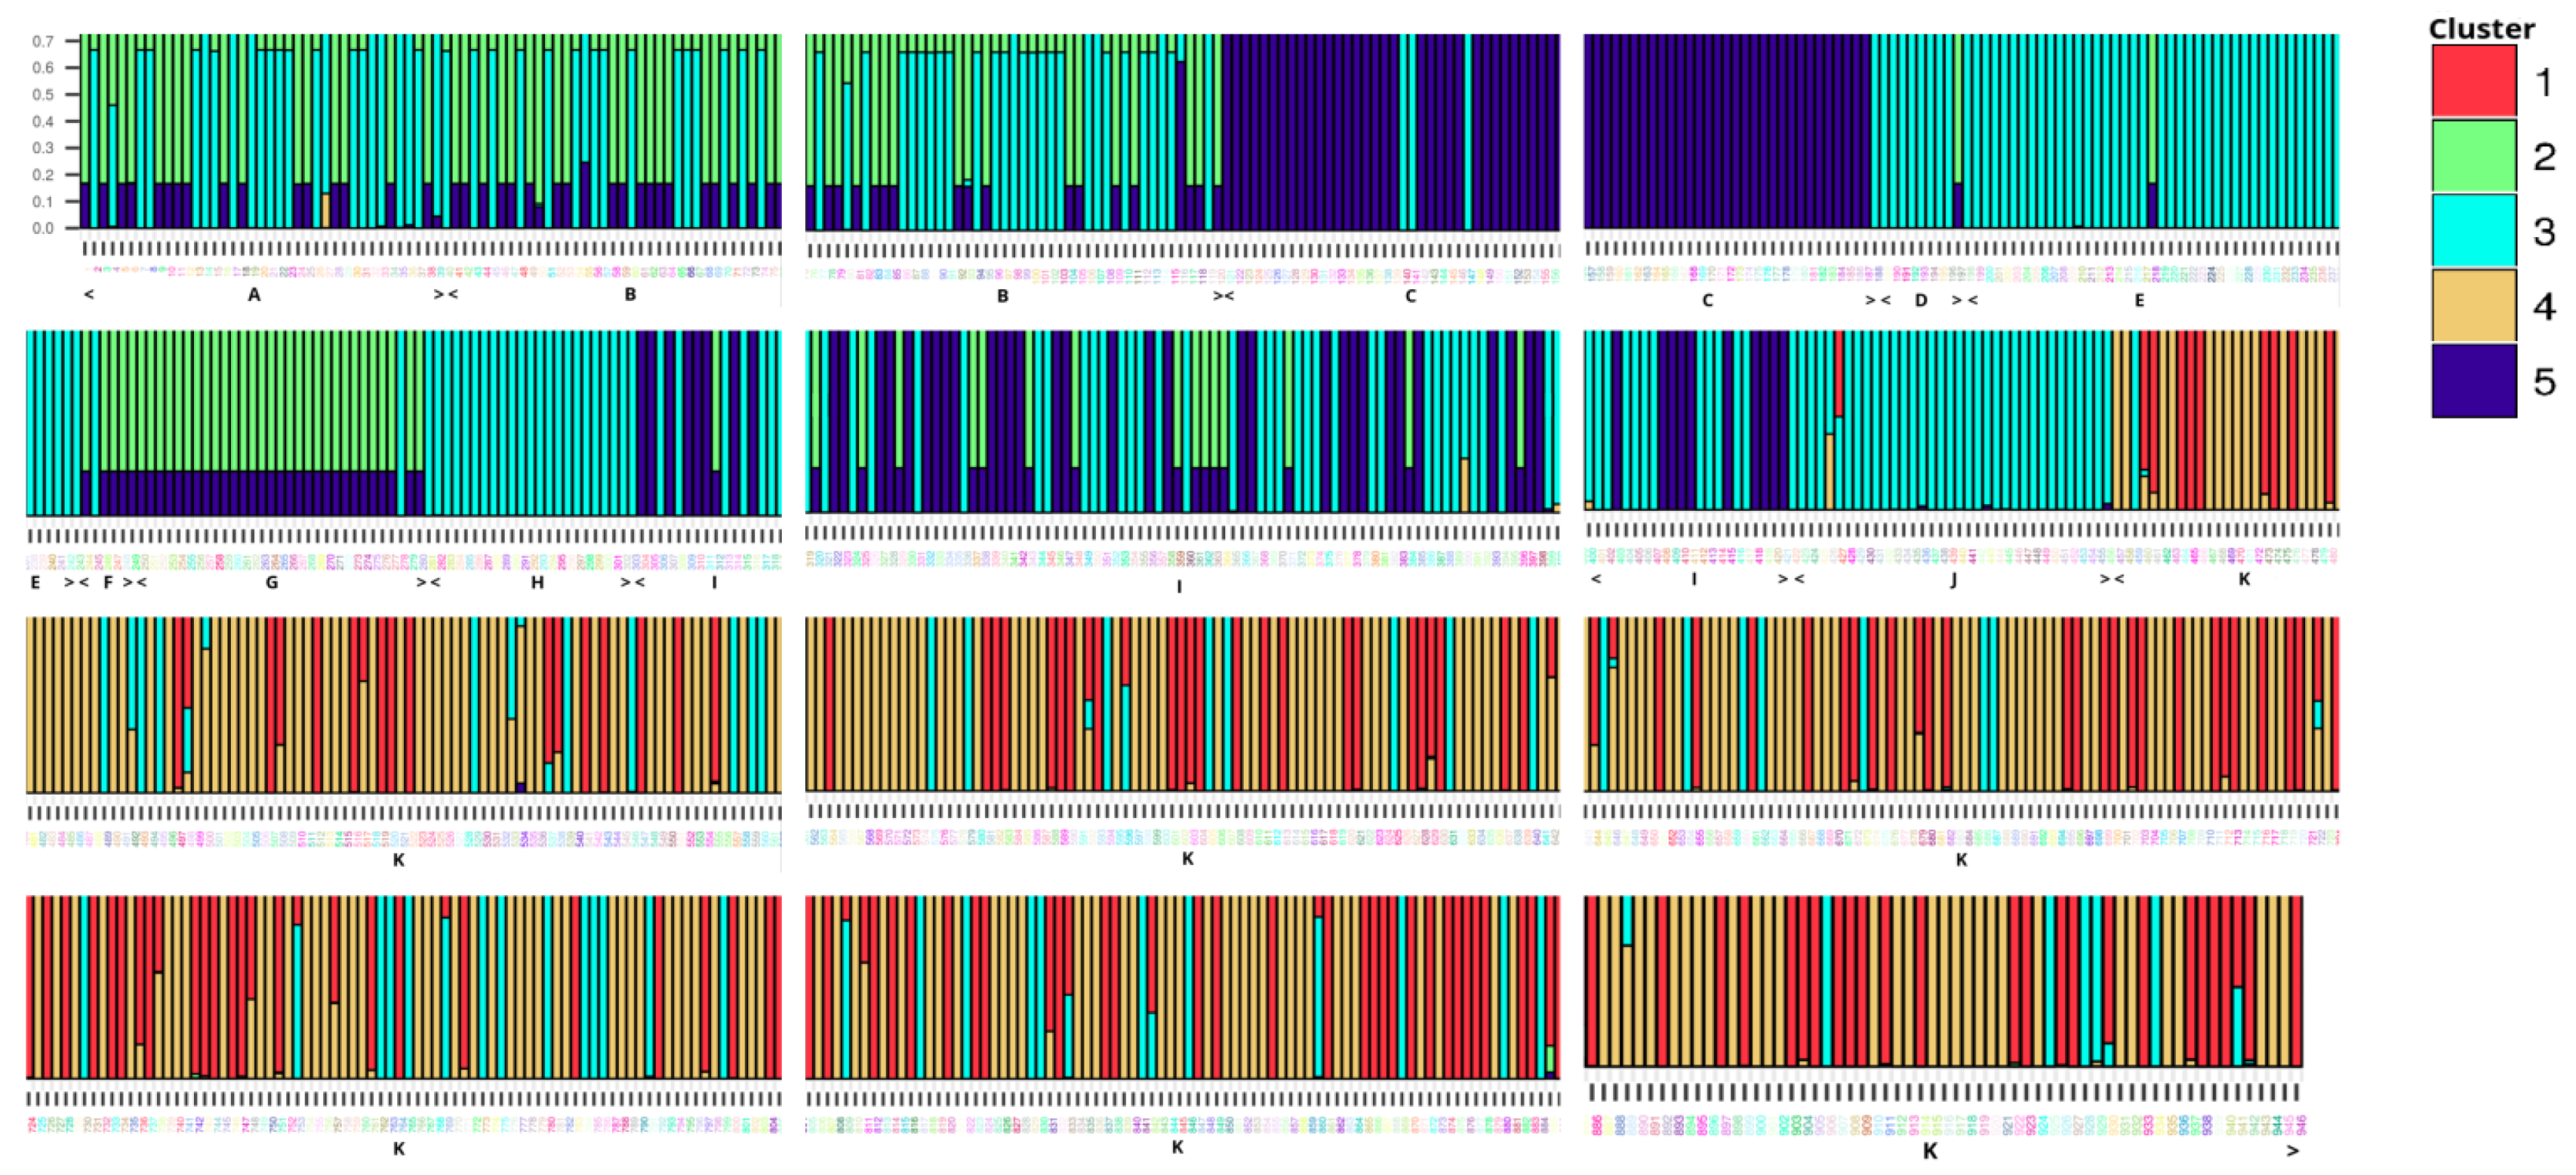This screenshot has height=1175, width=2576.
Task: Click legend number 5 label
Action: pos(2544,382)
